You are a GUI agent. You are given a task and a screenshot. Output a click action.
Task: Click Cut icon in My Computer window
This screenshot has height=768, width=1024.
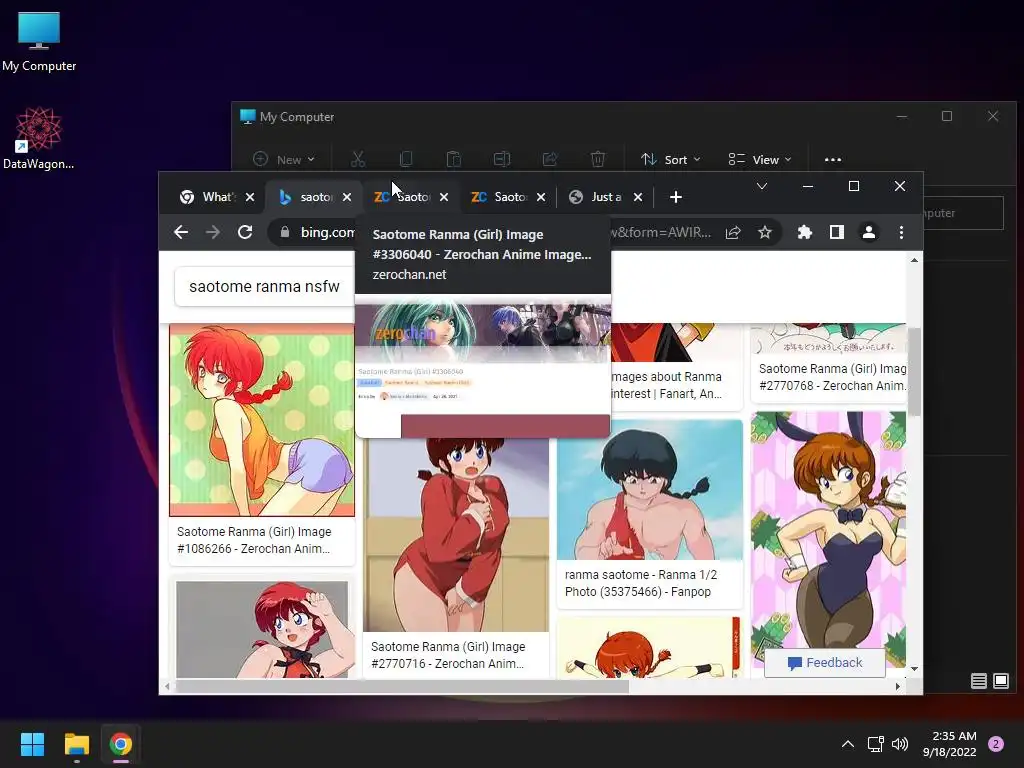pos(358,159)
